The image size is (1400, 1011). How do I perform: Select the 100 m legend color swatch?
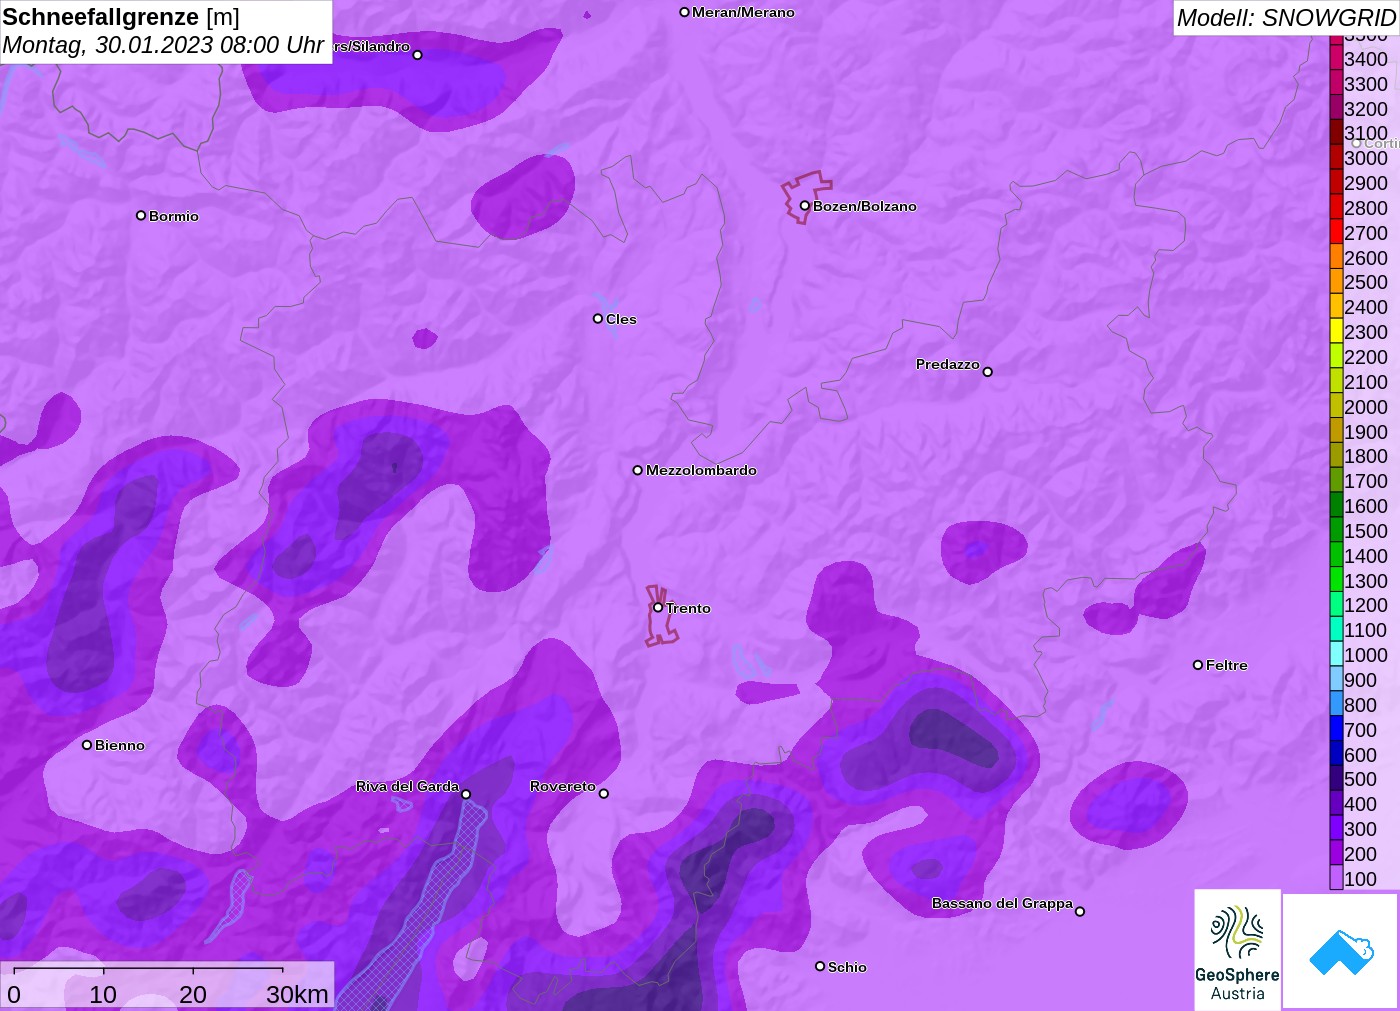tap(1336, 878)
